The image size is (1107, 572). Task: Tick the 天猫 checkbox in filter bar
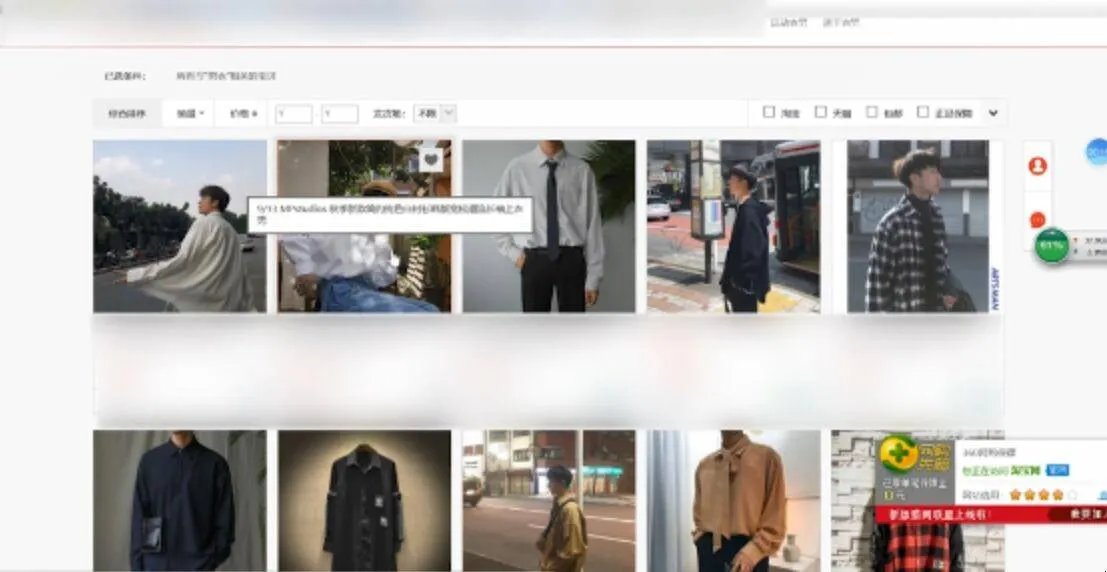[820, 112]
